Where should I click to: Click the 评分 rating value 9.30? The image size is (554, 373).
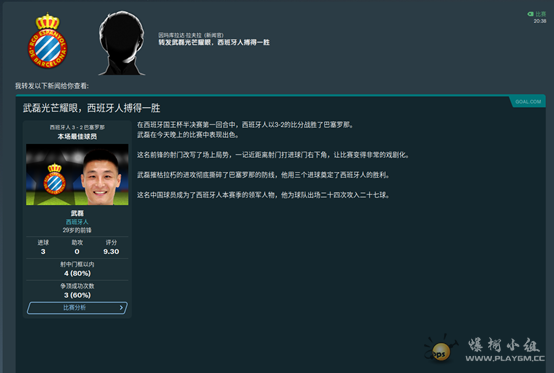111,251
